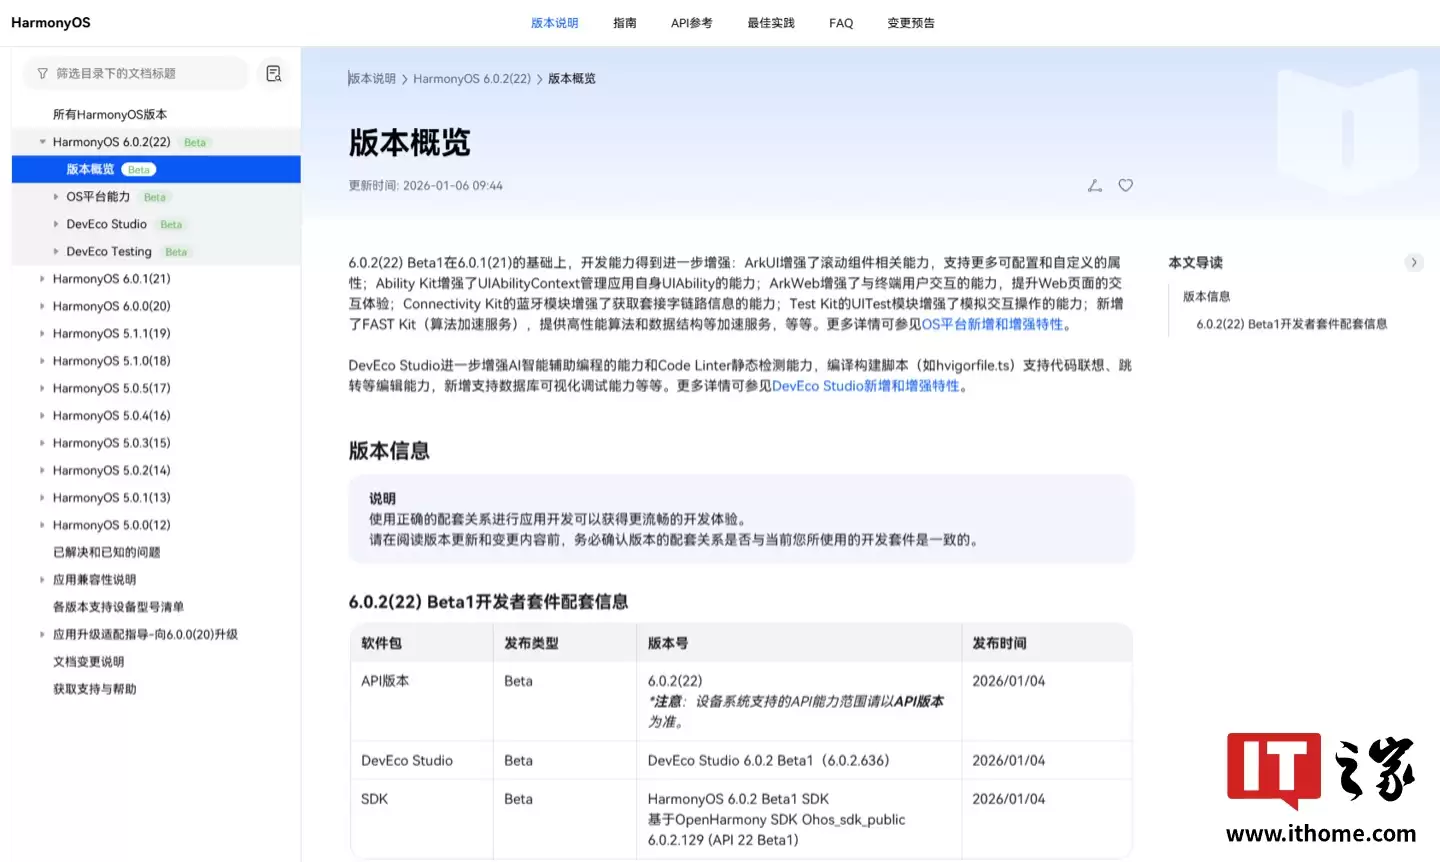Image resolution: width=1440 pixels, height=862 pixels.
Task: Collapse the 本文导读 panel with its chevron
Action: click(x=1413, y=262)
